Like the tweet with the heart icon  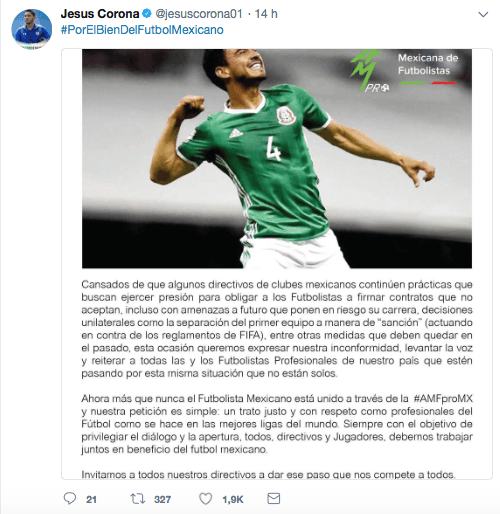tap(205, 499)
